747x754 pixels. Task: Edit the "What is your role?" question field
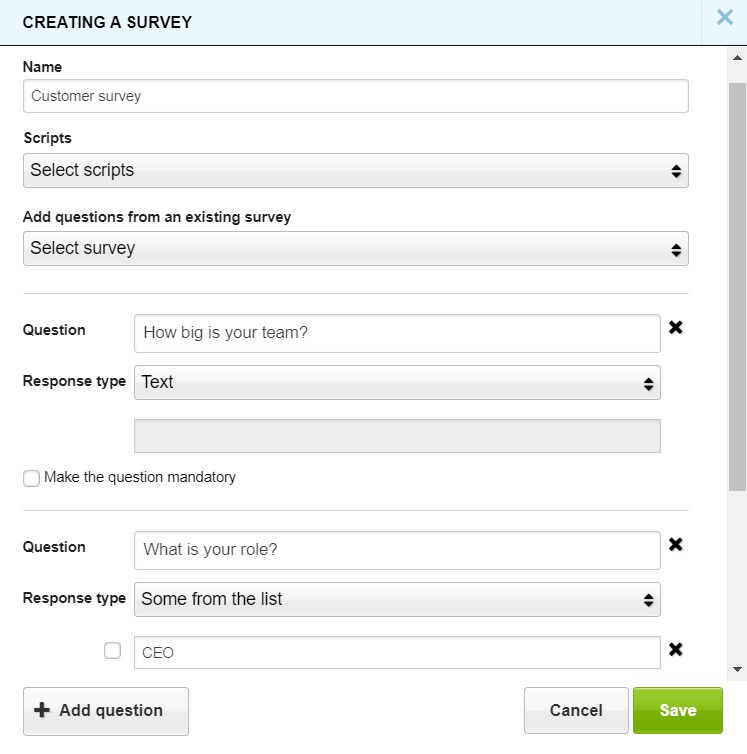tap(396, 550)
